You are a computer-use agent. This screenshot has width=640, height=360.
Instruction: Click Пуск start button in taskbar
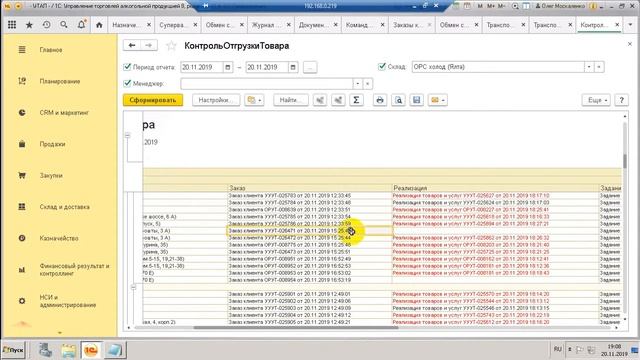pos(13,350)
